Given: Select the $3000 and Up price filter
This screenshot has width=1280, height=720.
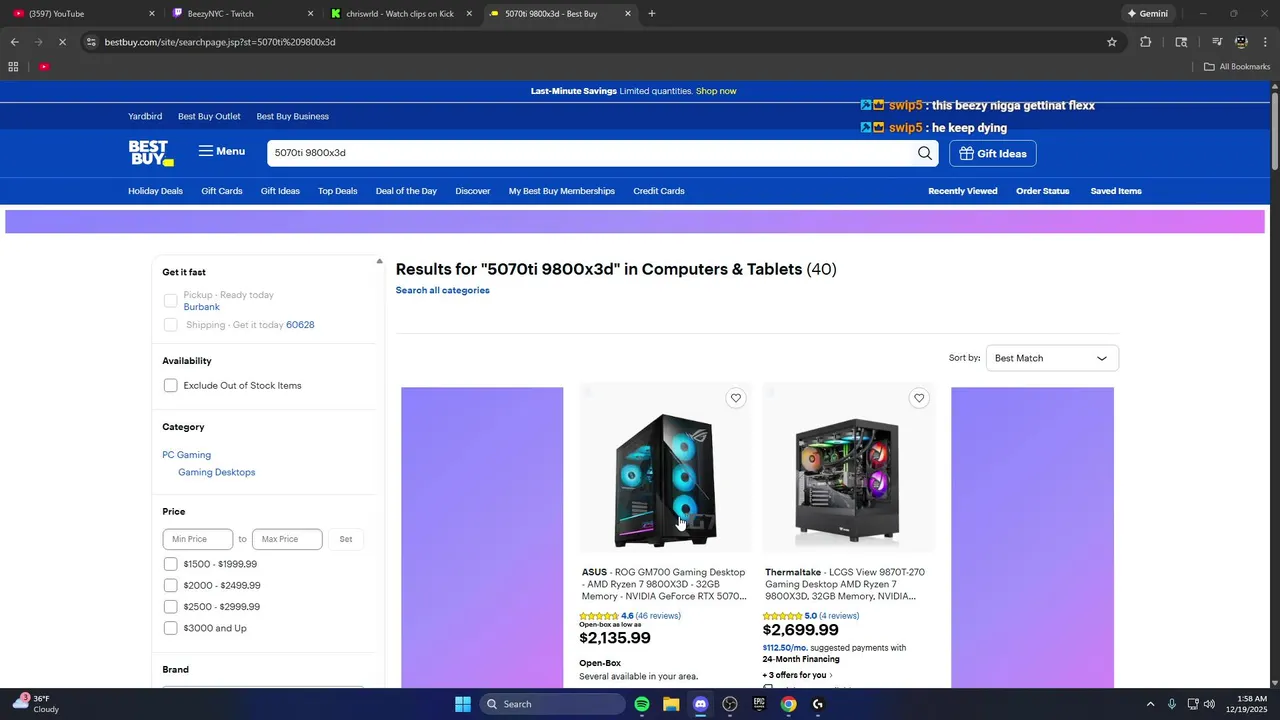Looking at the screenshot, I should click(x=170, y=628).
